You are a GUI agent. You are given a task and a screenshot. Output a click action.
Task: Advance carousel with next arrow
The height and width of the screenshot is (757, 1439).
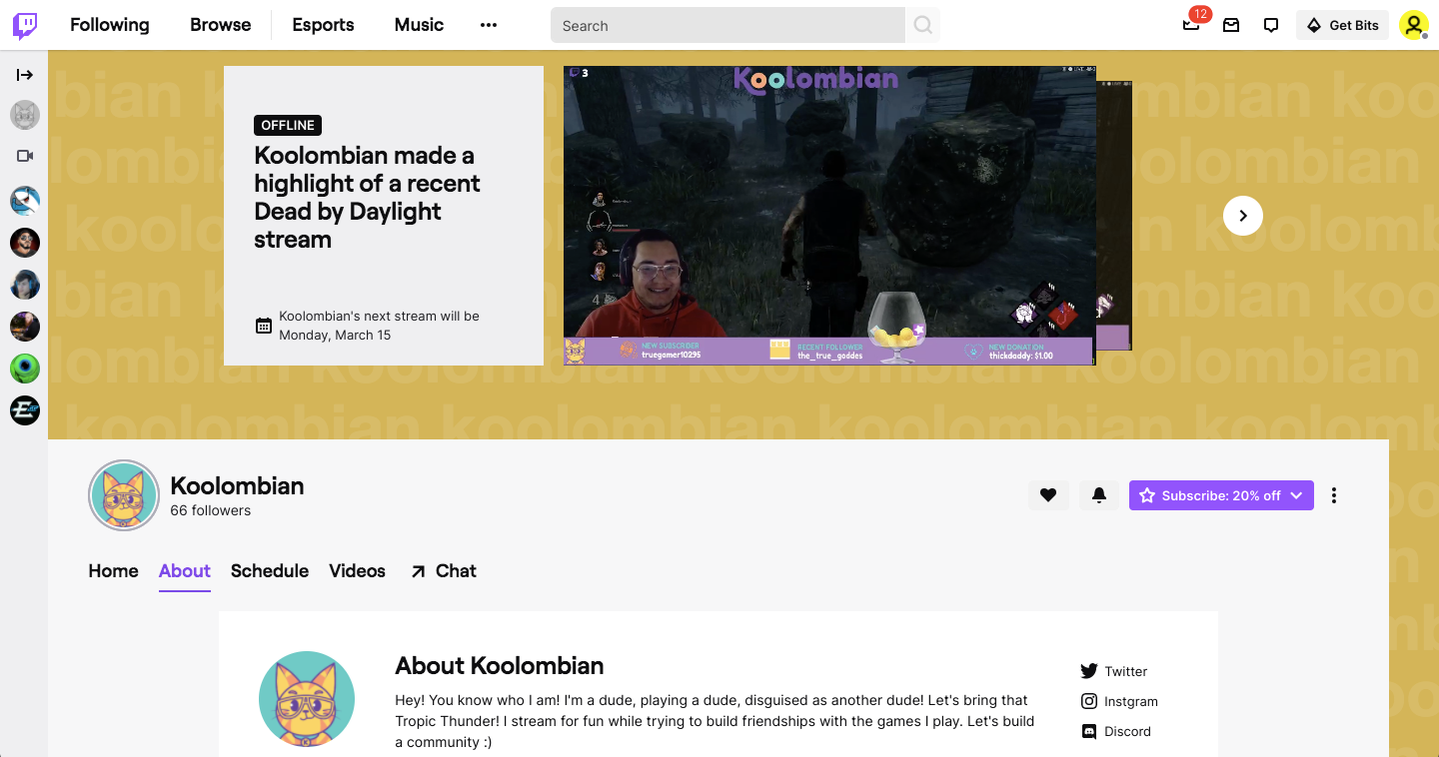pos(1243,215)
